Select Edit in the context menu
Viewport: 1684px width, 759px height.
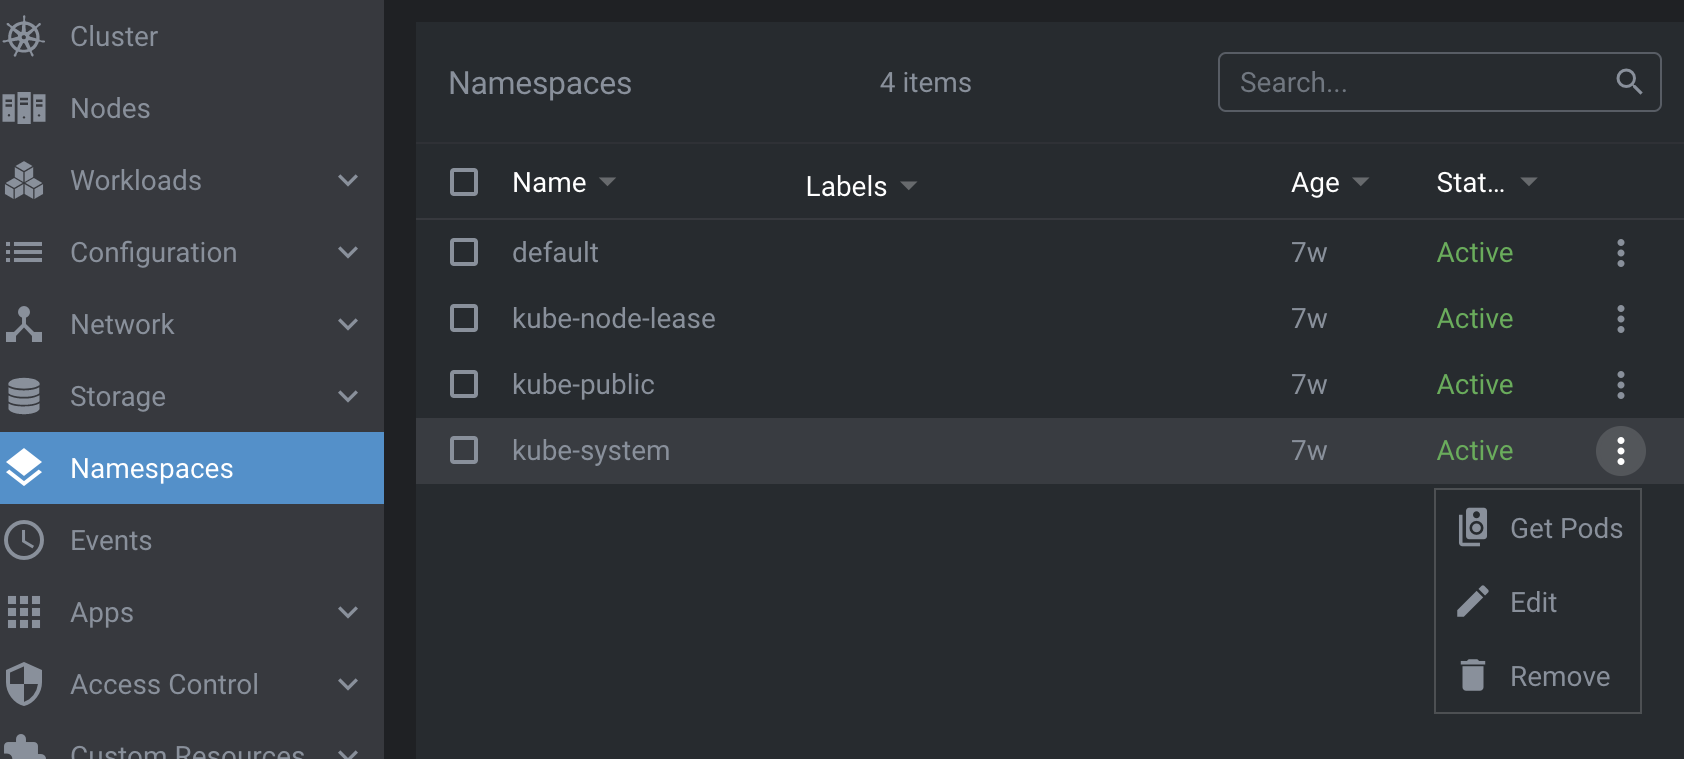pos(1532,602)
